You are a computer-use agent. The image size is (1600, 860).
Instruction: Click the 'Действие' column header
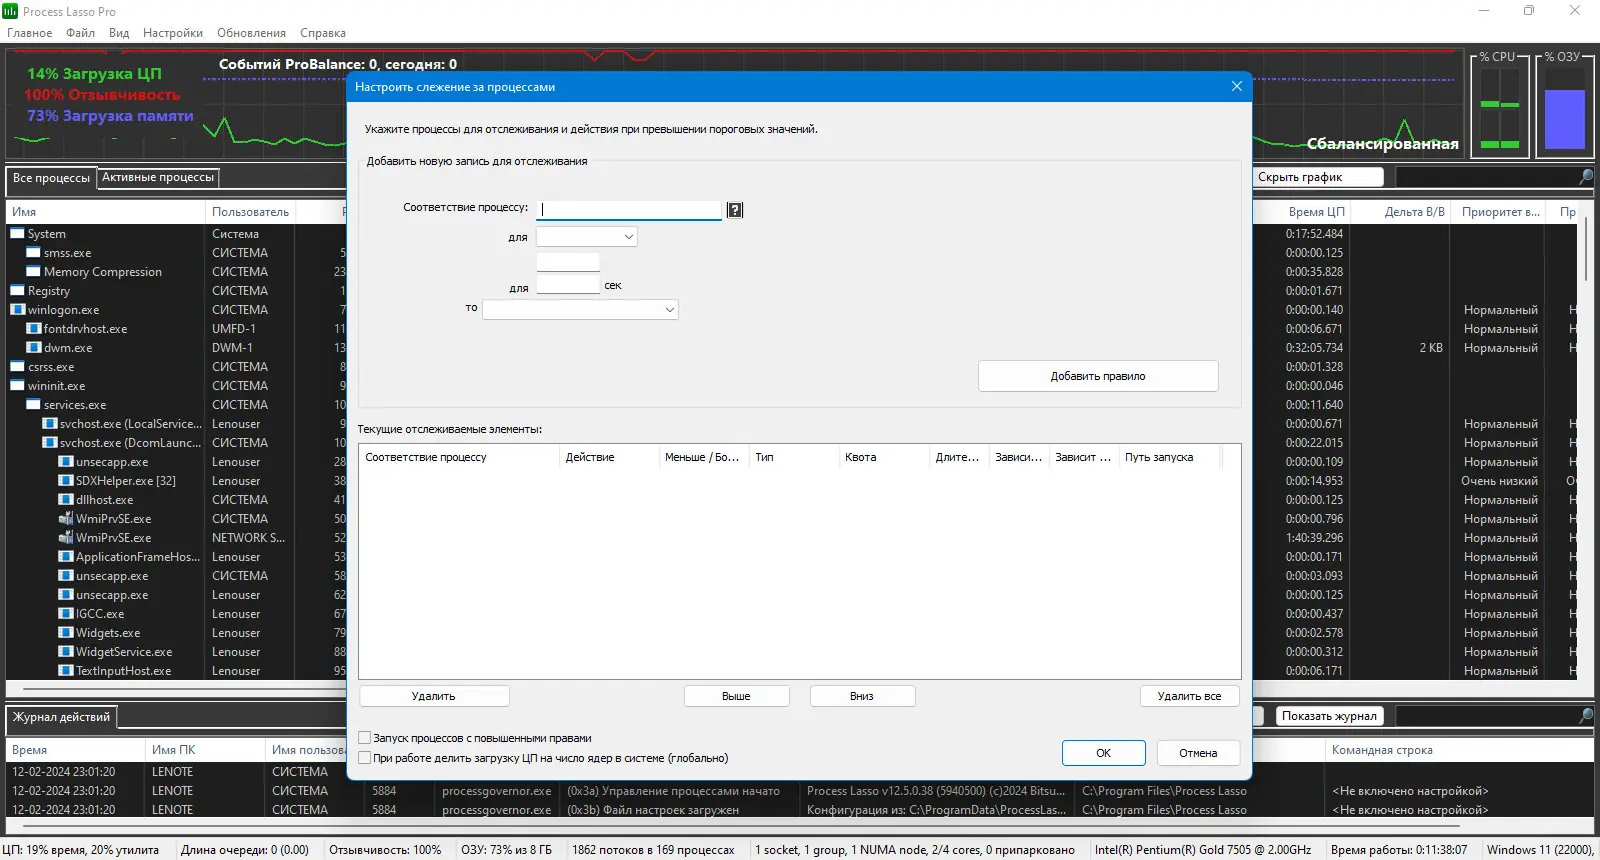[x=609, y=457]
